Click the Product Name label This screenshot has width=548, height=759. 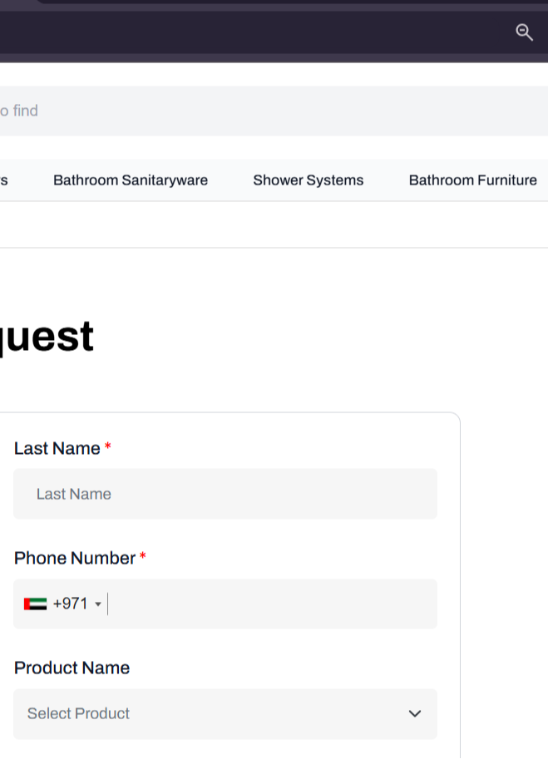72,668
